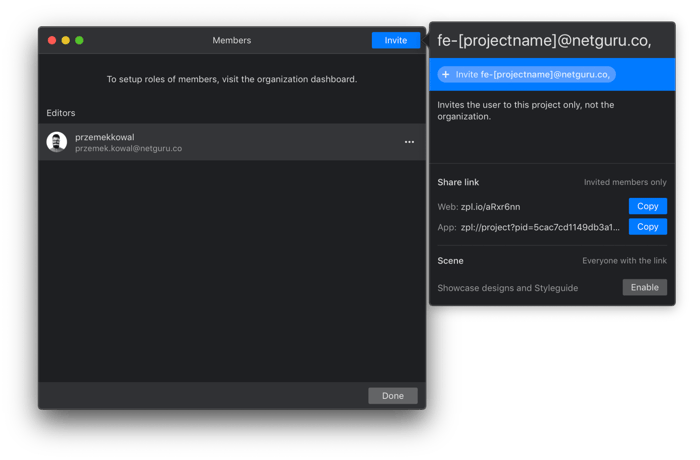The image size is (700, 460).
Task: Close the Members window with the red button
Action: [x=53, y=40]
